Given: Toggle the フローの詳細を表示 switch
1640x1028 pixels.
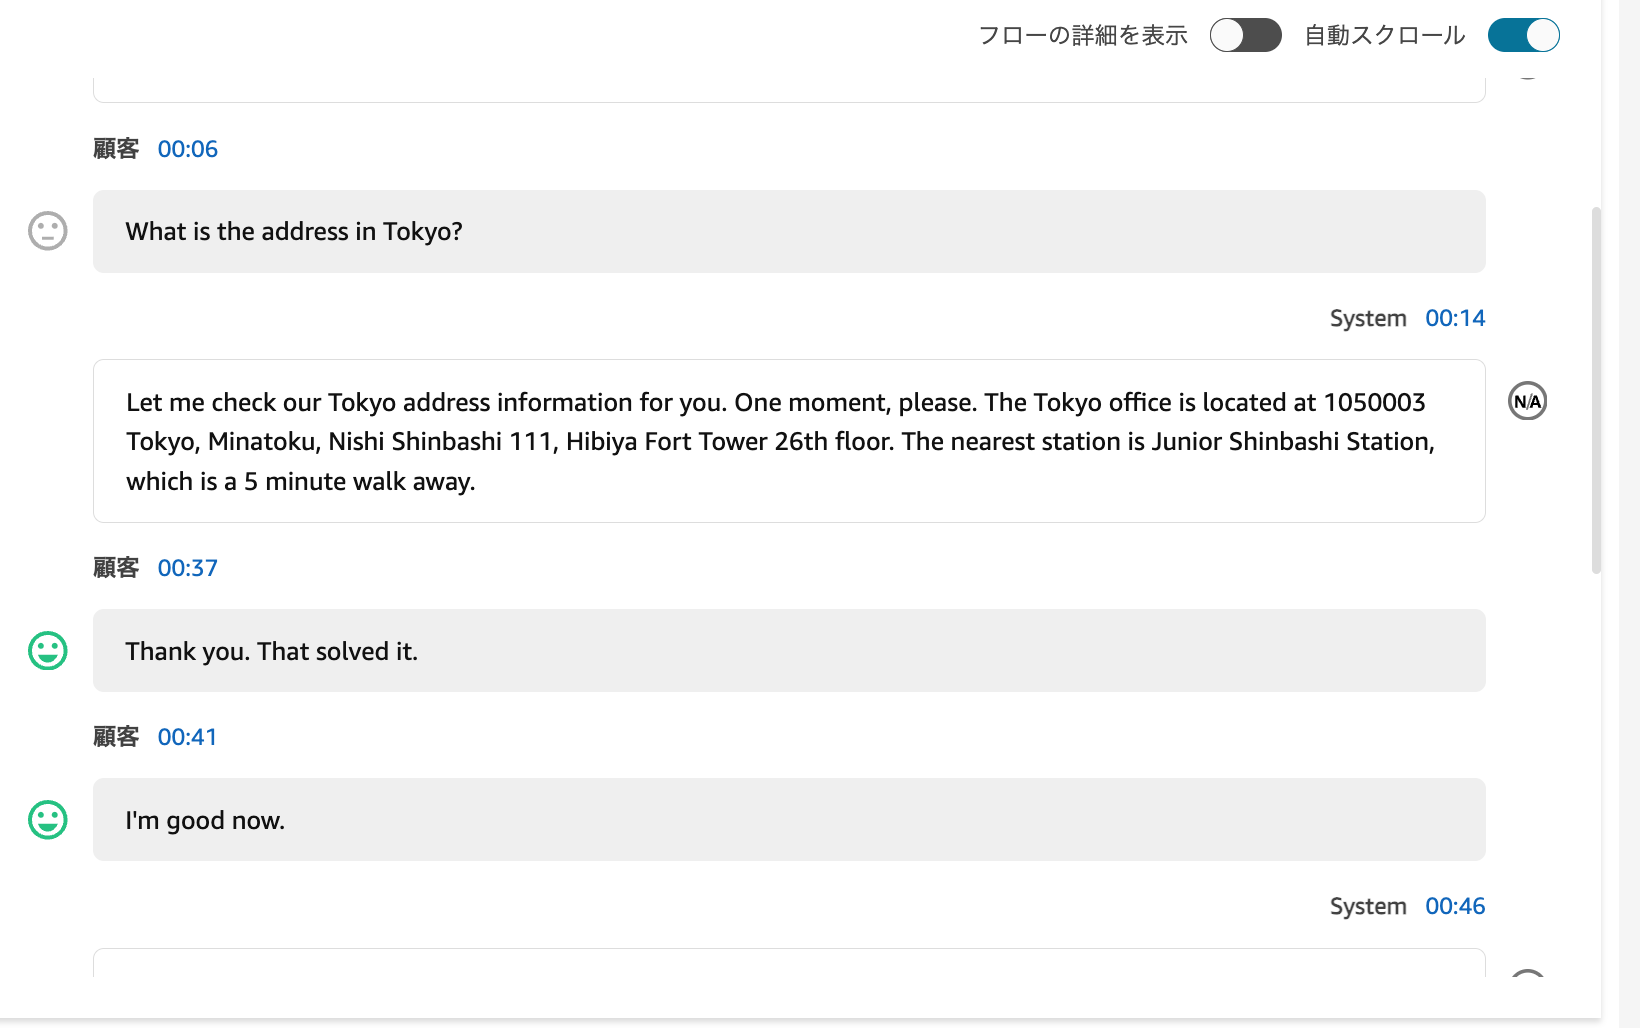Looking at the screenshot, I should (1245, 35).
